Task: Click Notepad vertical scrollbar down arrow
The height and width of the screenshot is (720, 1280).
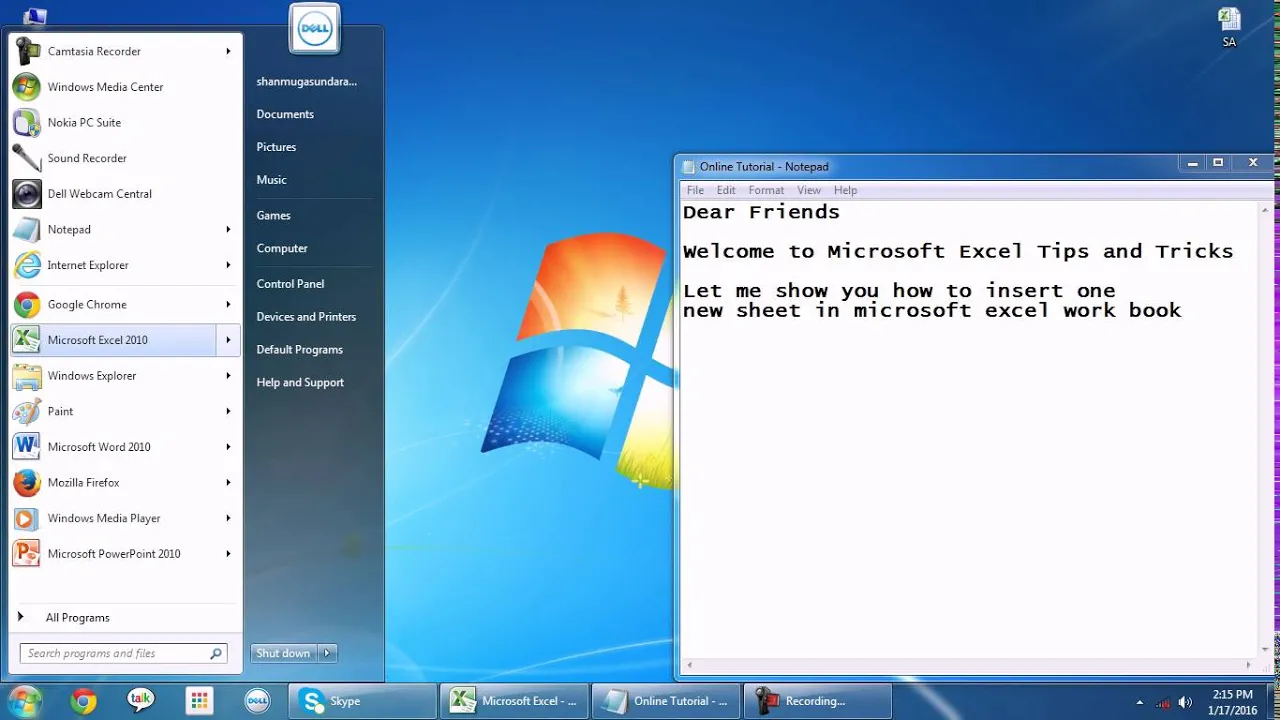Action: tap(1265, 650)
